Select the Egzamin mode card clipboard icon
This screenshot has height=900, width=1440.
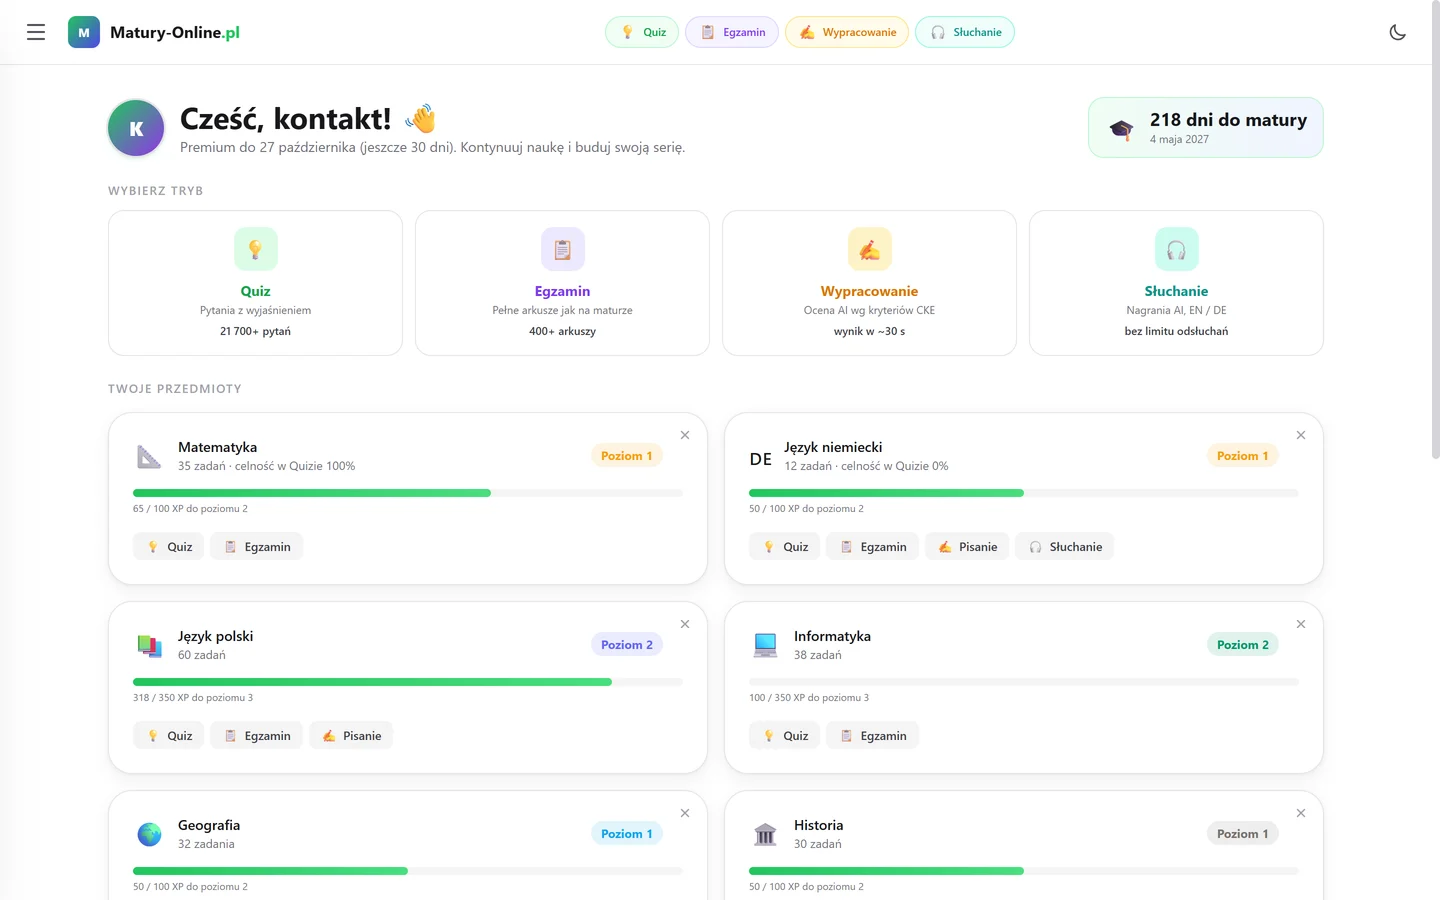coord(563,249)
